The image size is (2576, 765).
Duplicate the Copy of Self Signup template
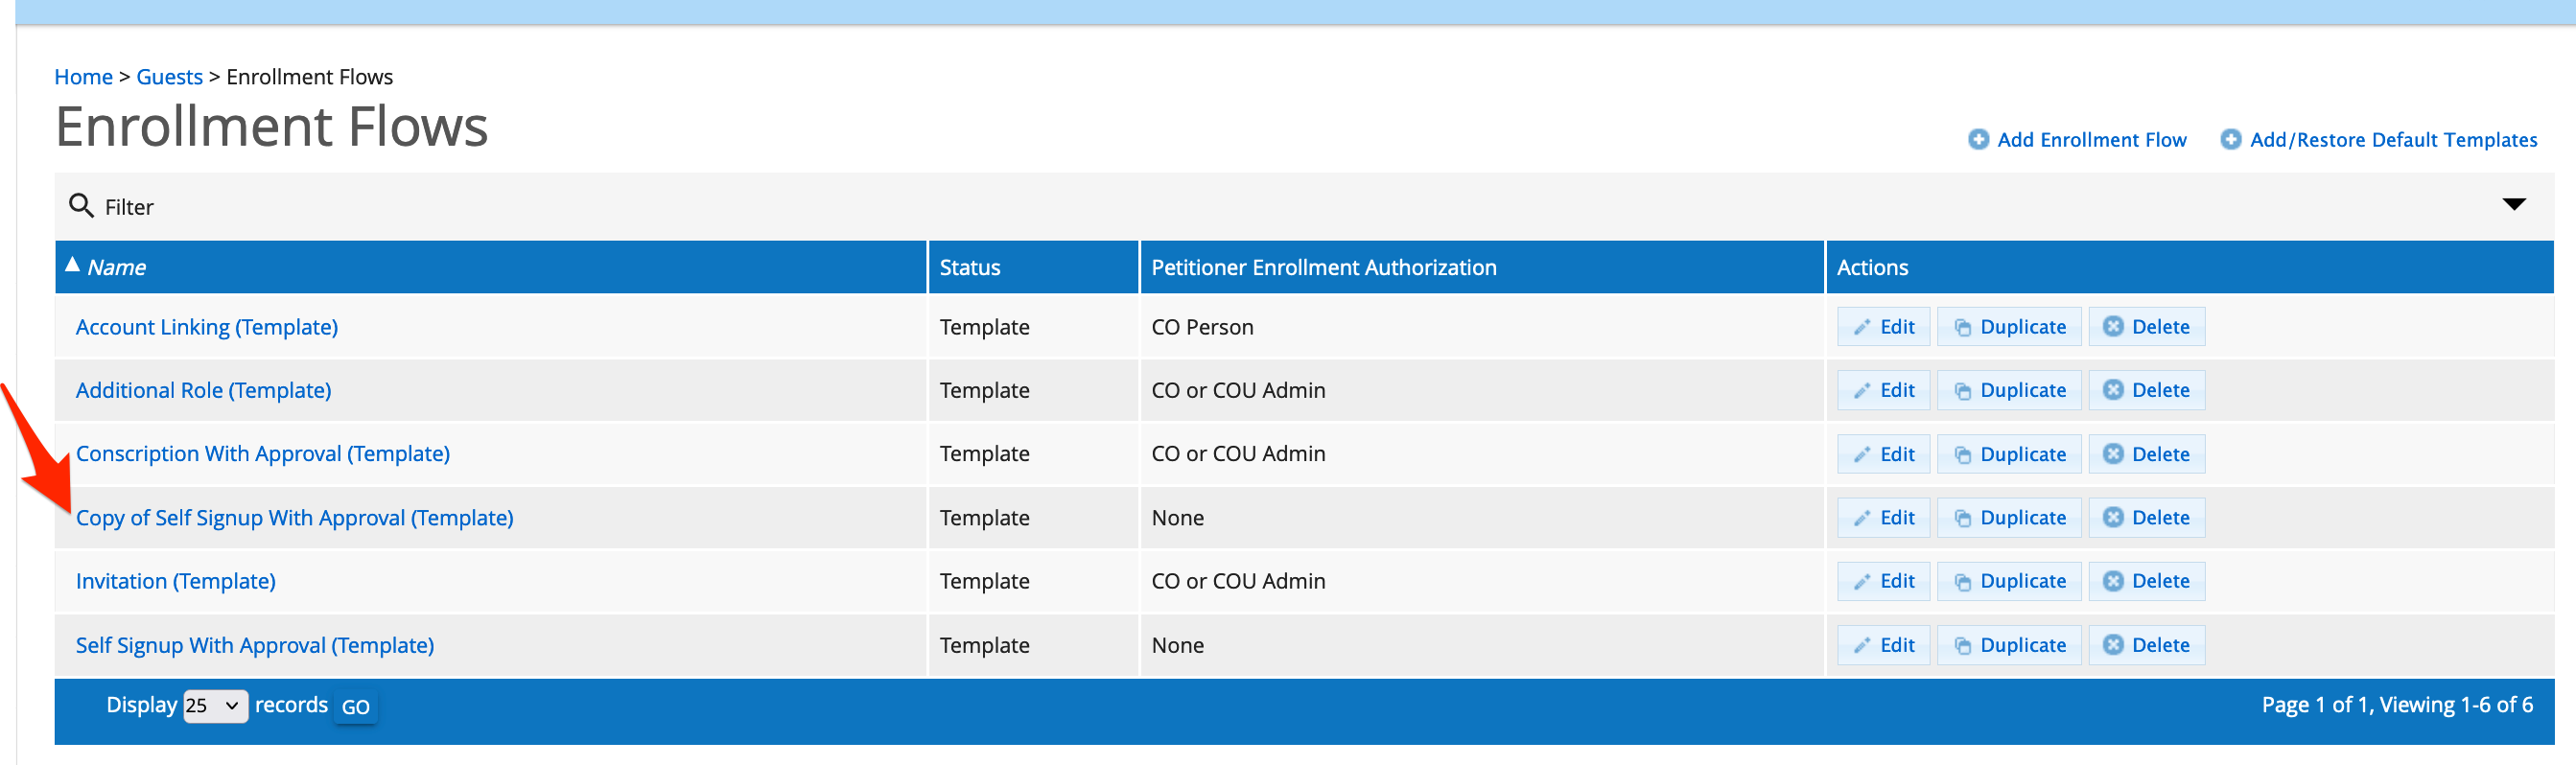[x=2009, y=518]
